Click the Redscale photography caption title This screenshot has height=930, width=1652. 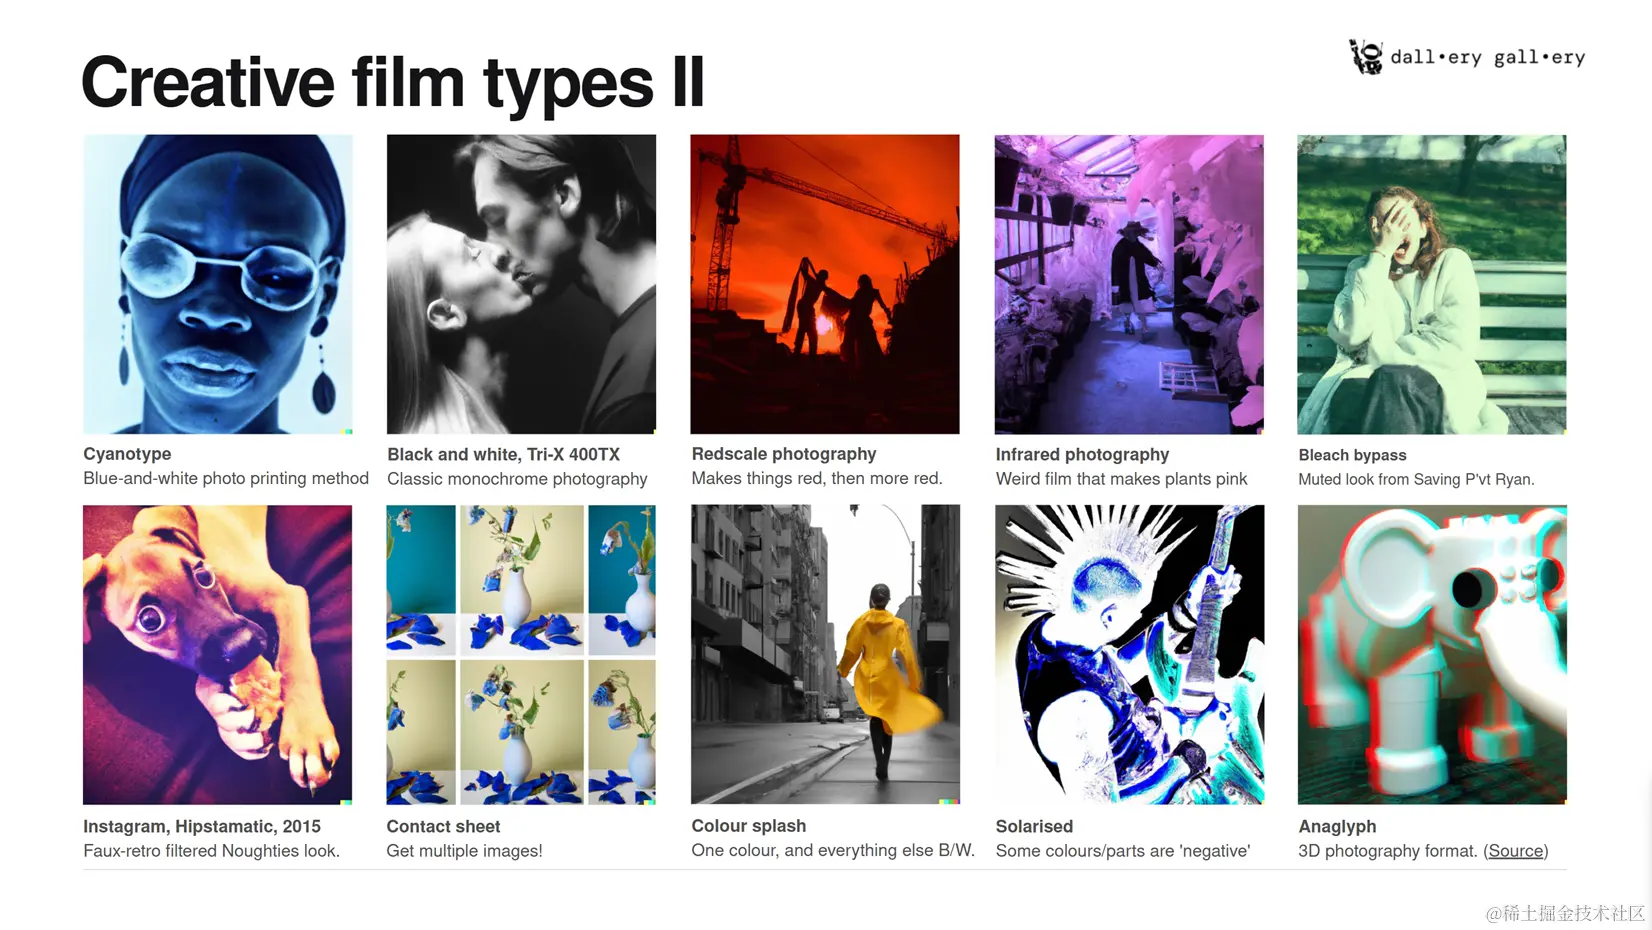(x=784, y=454)
